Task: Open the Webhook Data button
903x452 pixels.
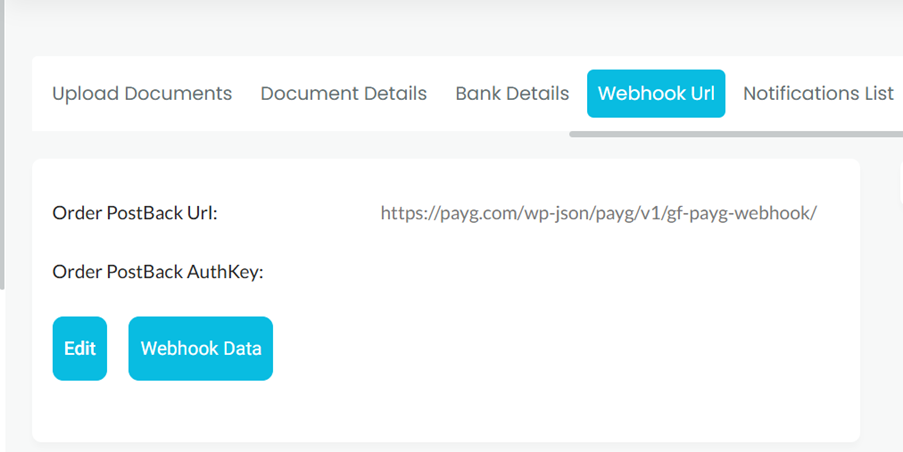Action: point(201,349)
